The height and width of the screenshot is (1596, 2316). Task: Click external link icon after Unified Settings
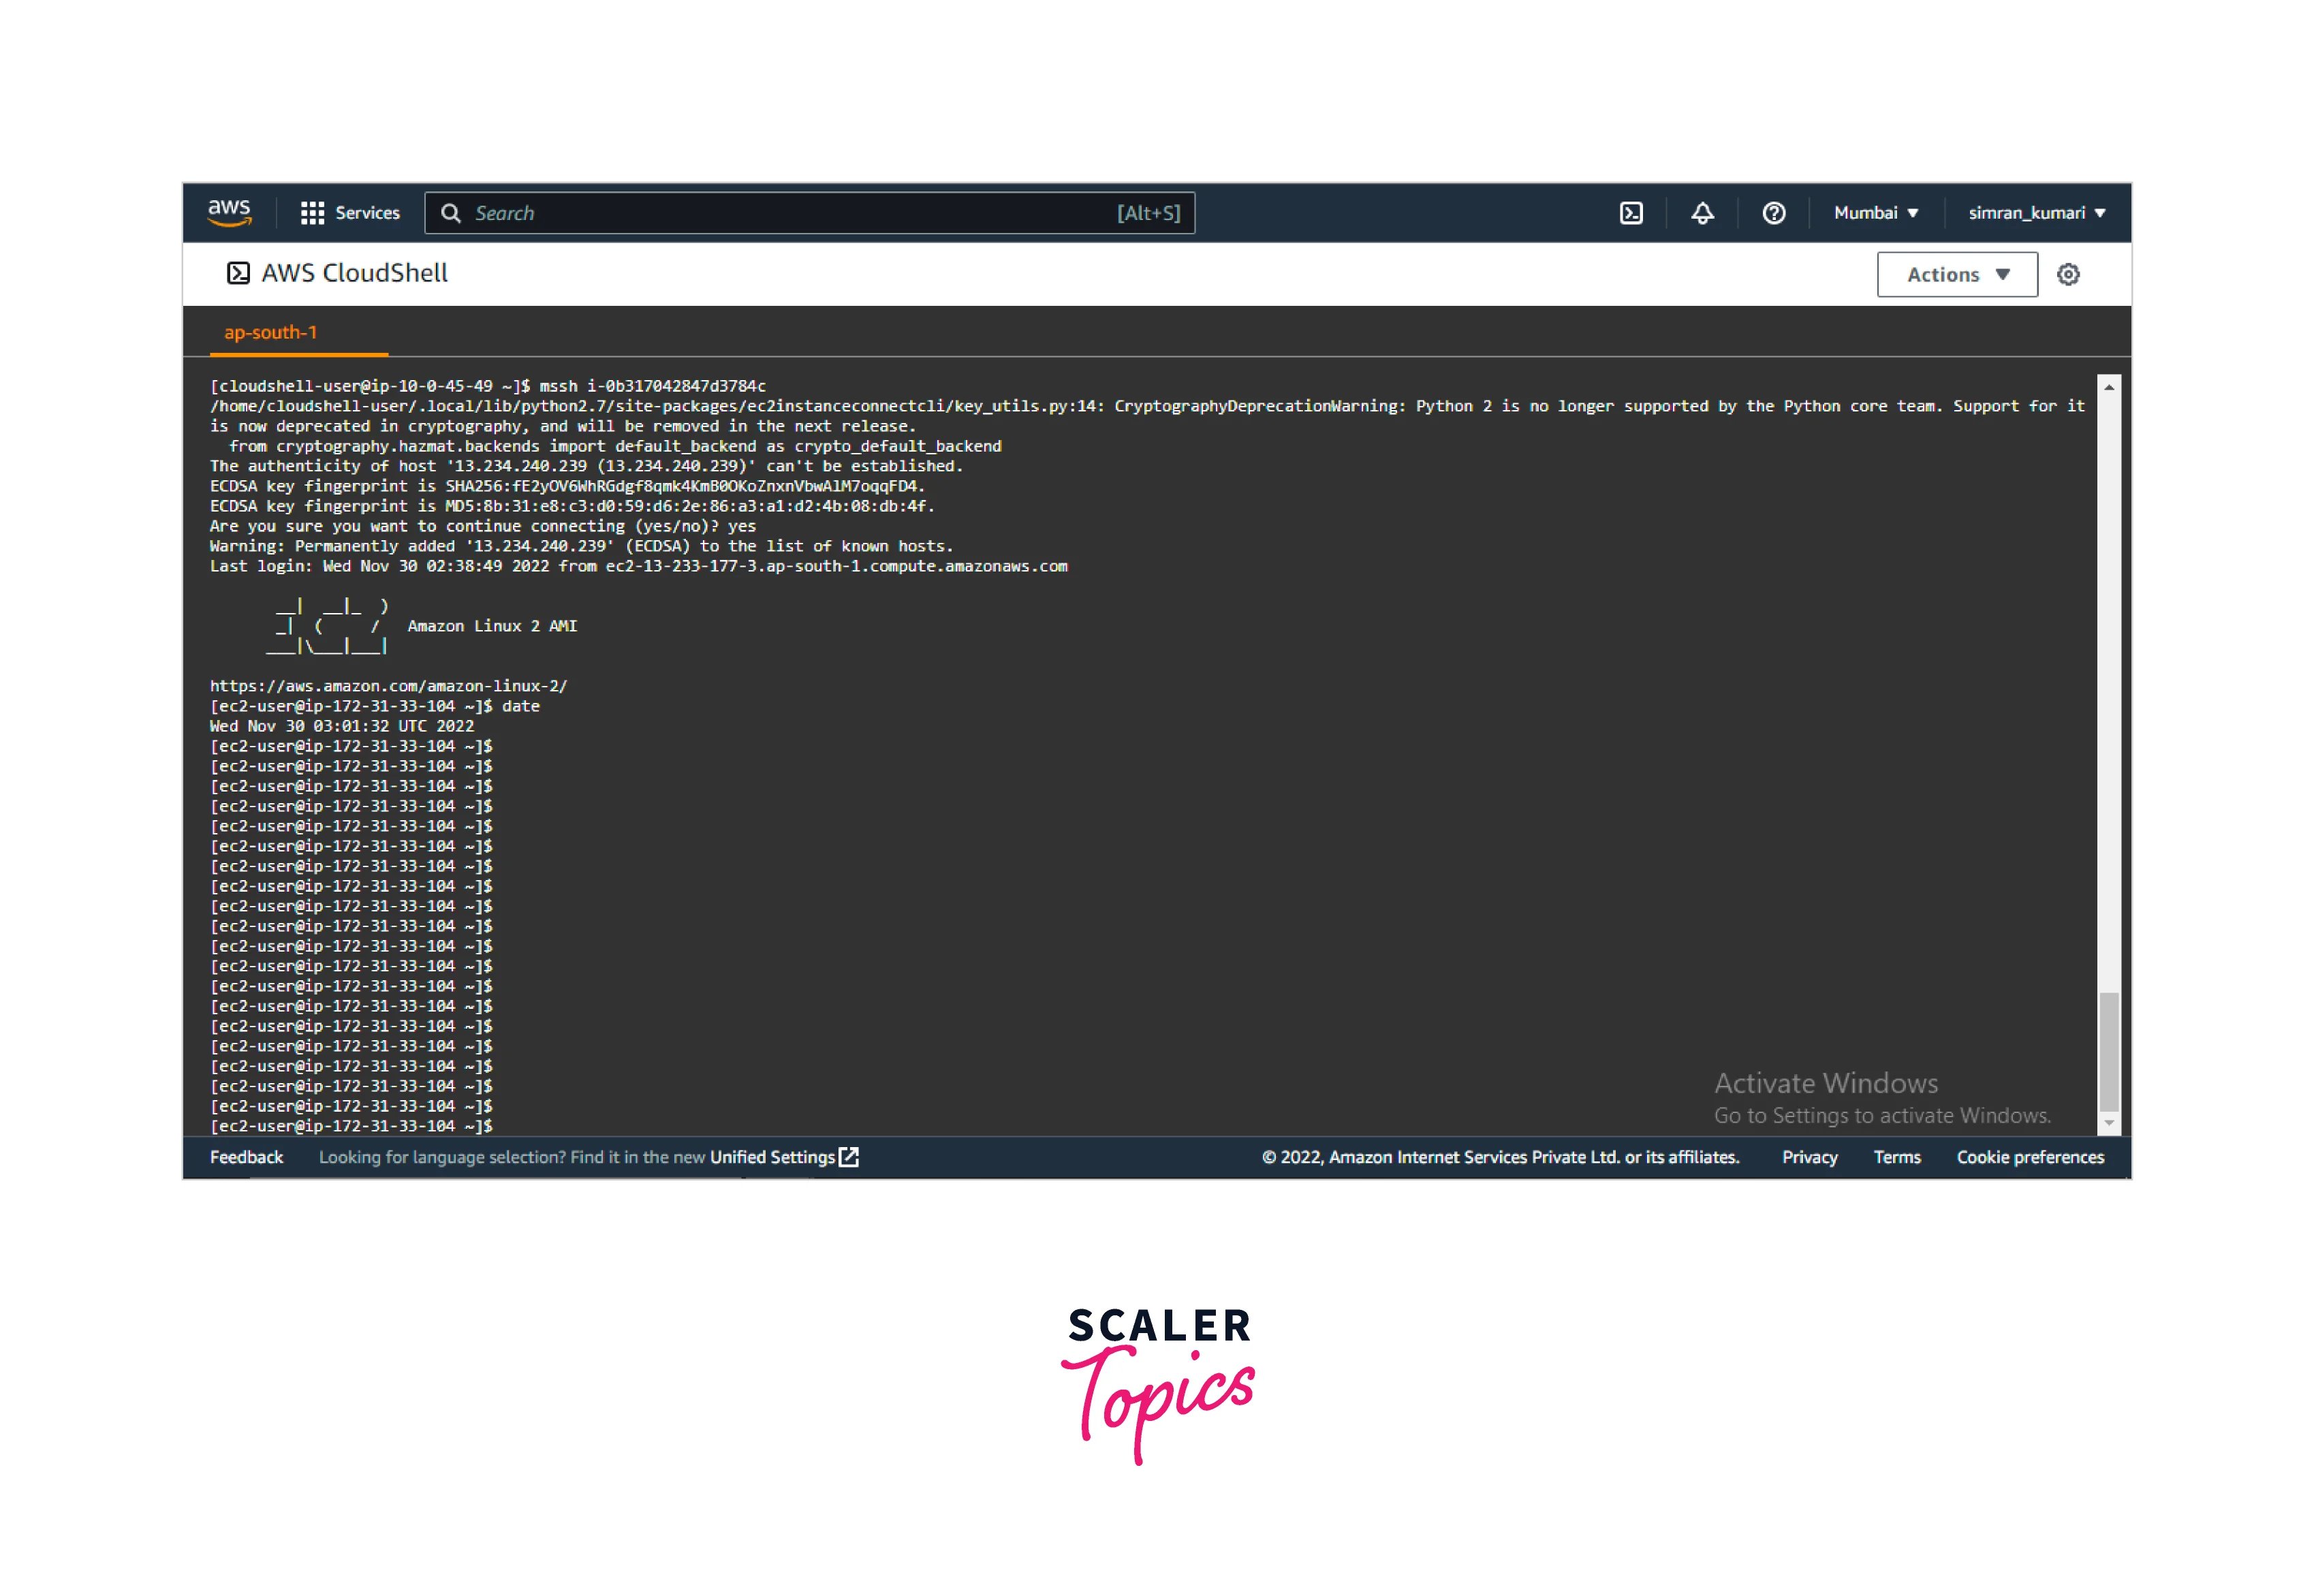coord(849,1156)
